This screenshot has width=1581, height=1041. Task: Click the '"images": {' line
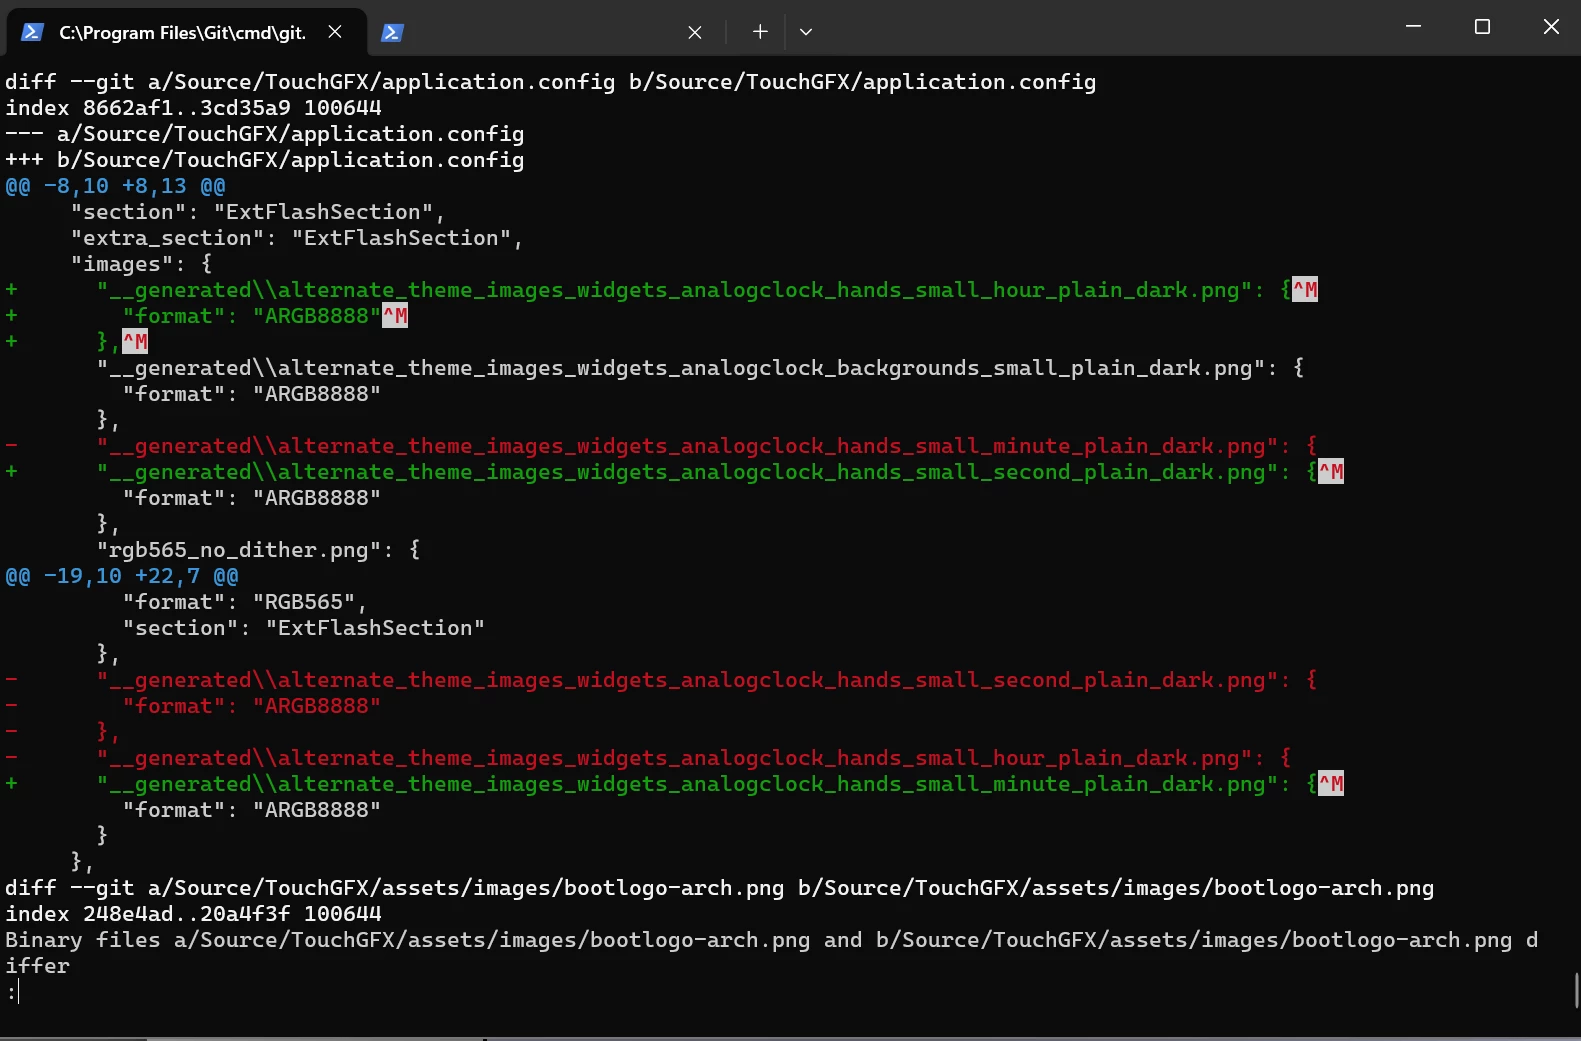[141, 264]
